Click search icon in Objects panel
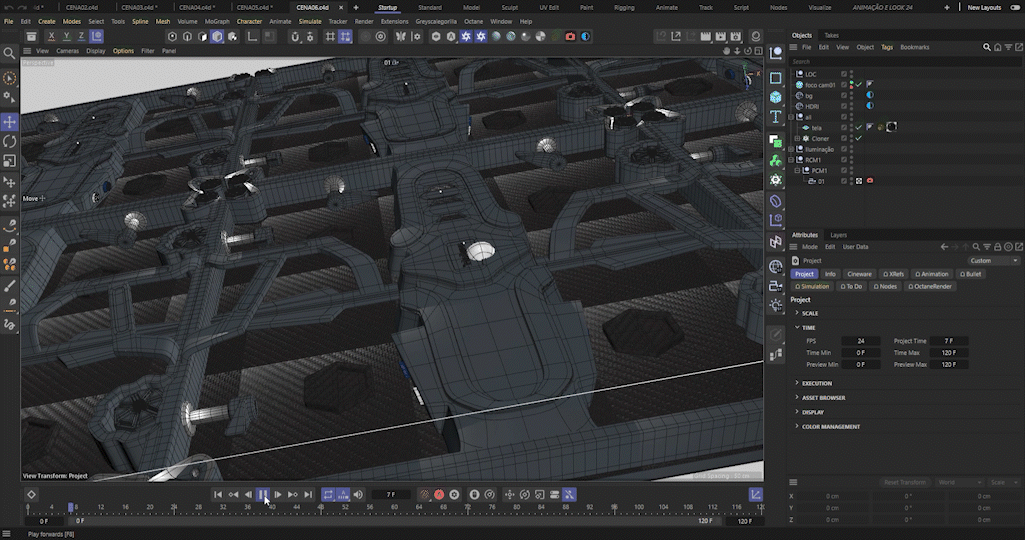 click(x=987, y=47)
